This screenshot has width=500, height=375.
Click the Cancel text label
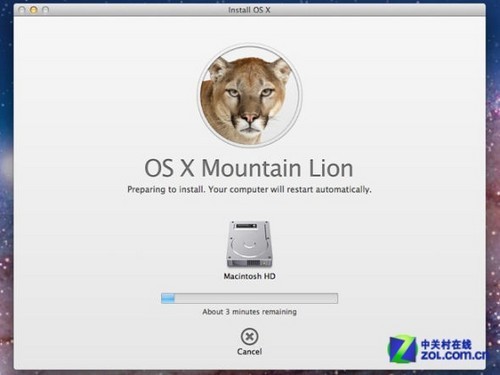point(249,352)
